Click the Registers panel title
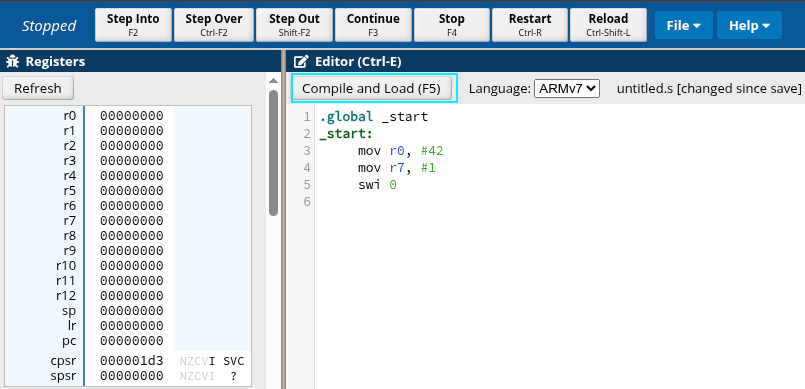The height and width of the screenshot is (389, 805). 55,62
